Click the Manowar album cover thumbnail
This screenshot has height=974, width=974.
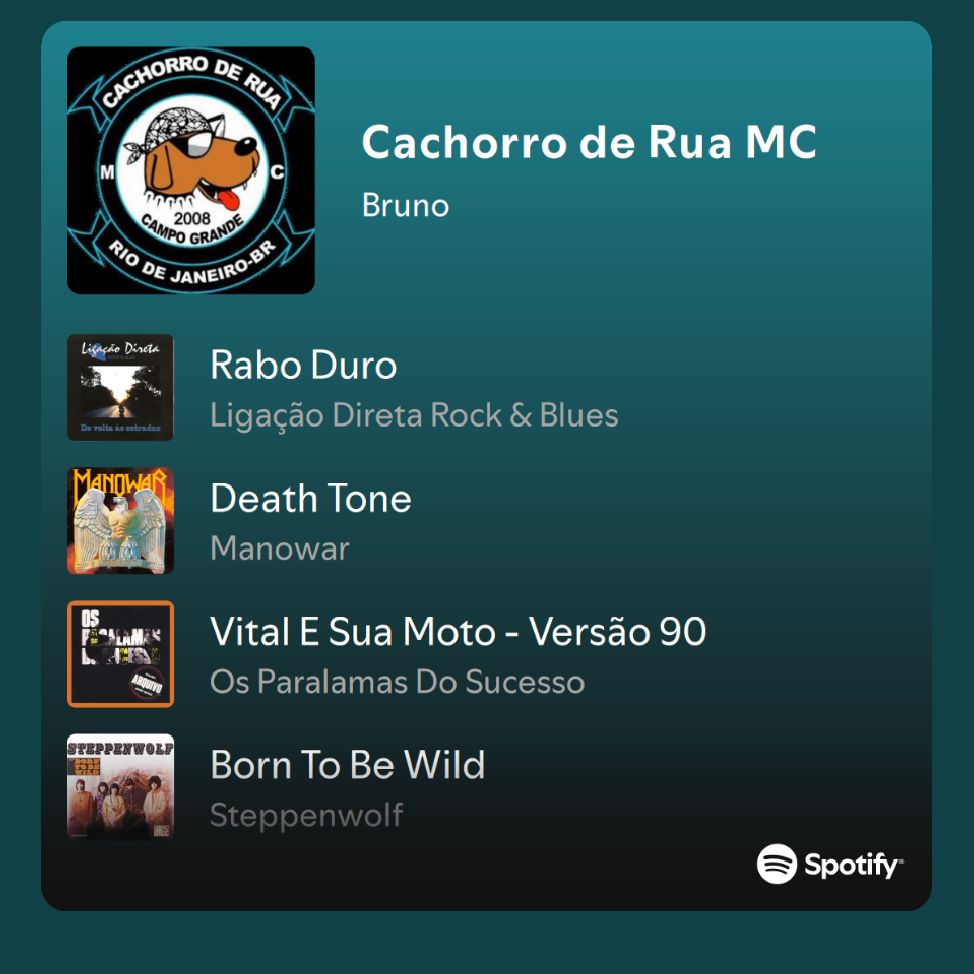click(121, 521)
